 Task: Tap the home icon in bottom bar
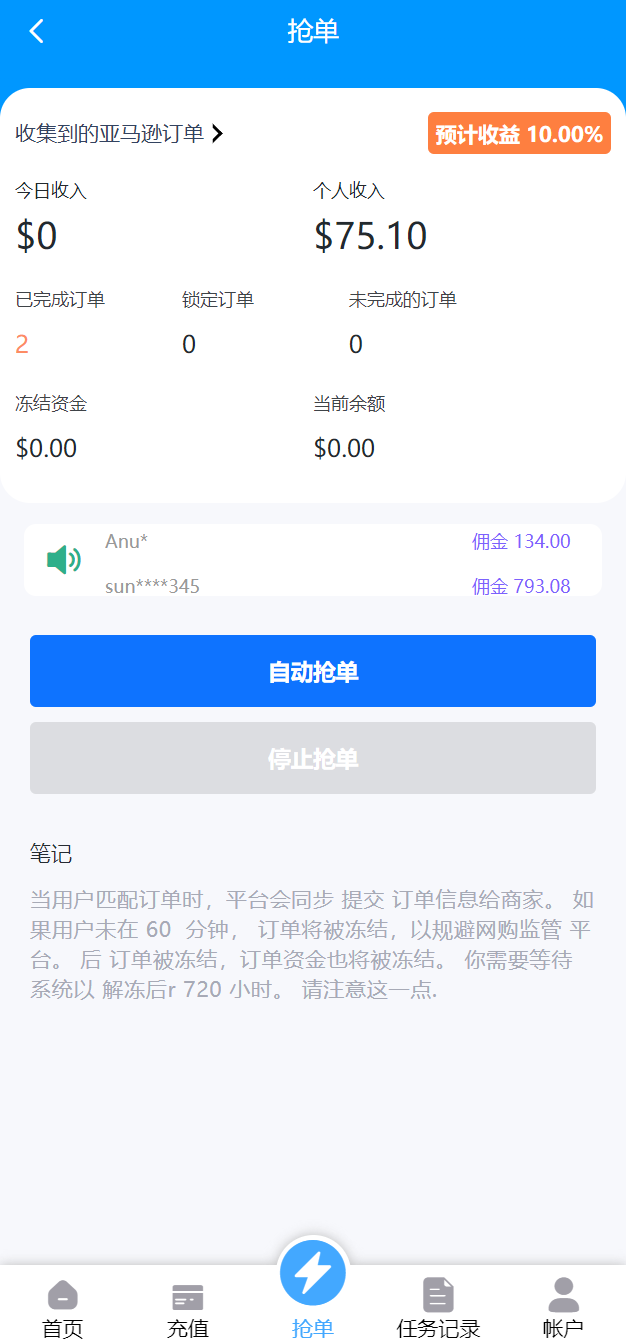pos(63,1295)
